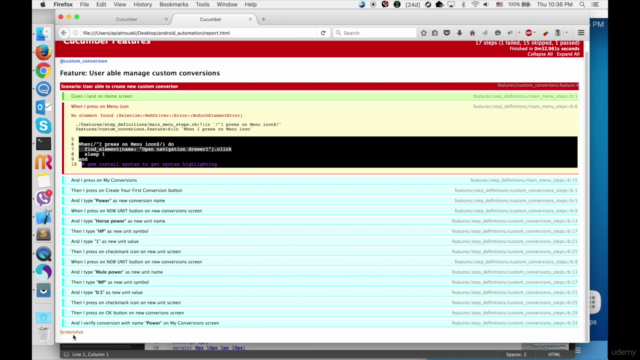Click Collapse All link
The image size is (640, 360).
pos(540,54)
